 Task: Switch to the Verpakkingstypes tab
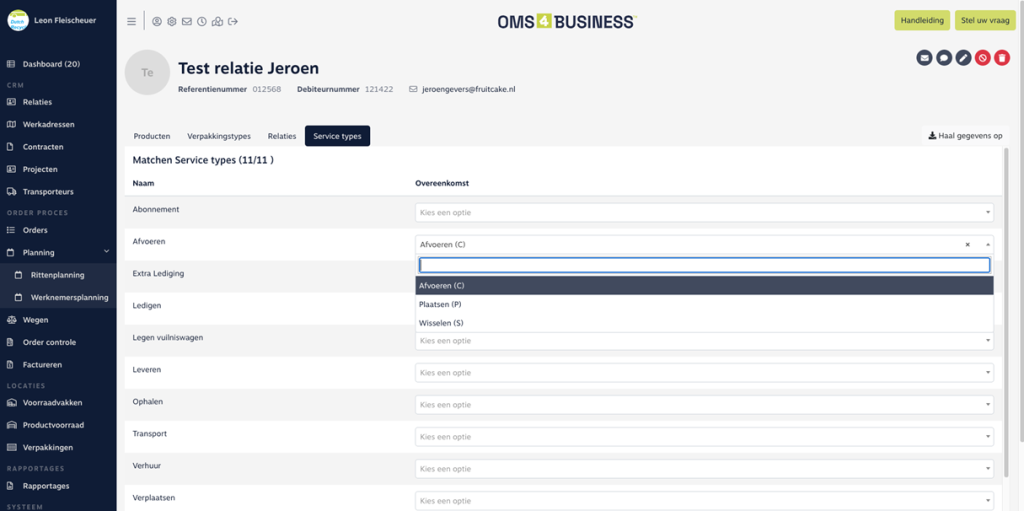(x=219, y=136)
